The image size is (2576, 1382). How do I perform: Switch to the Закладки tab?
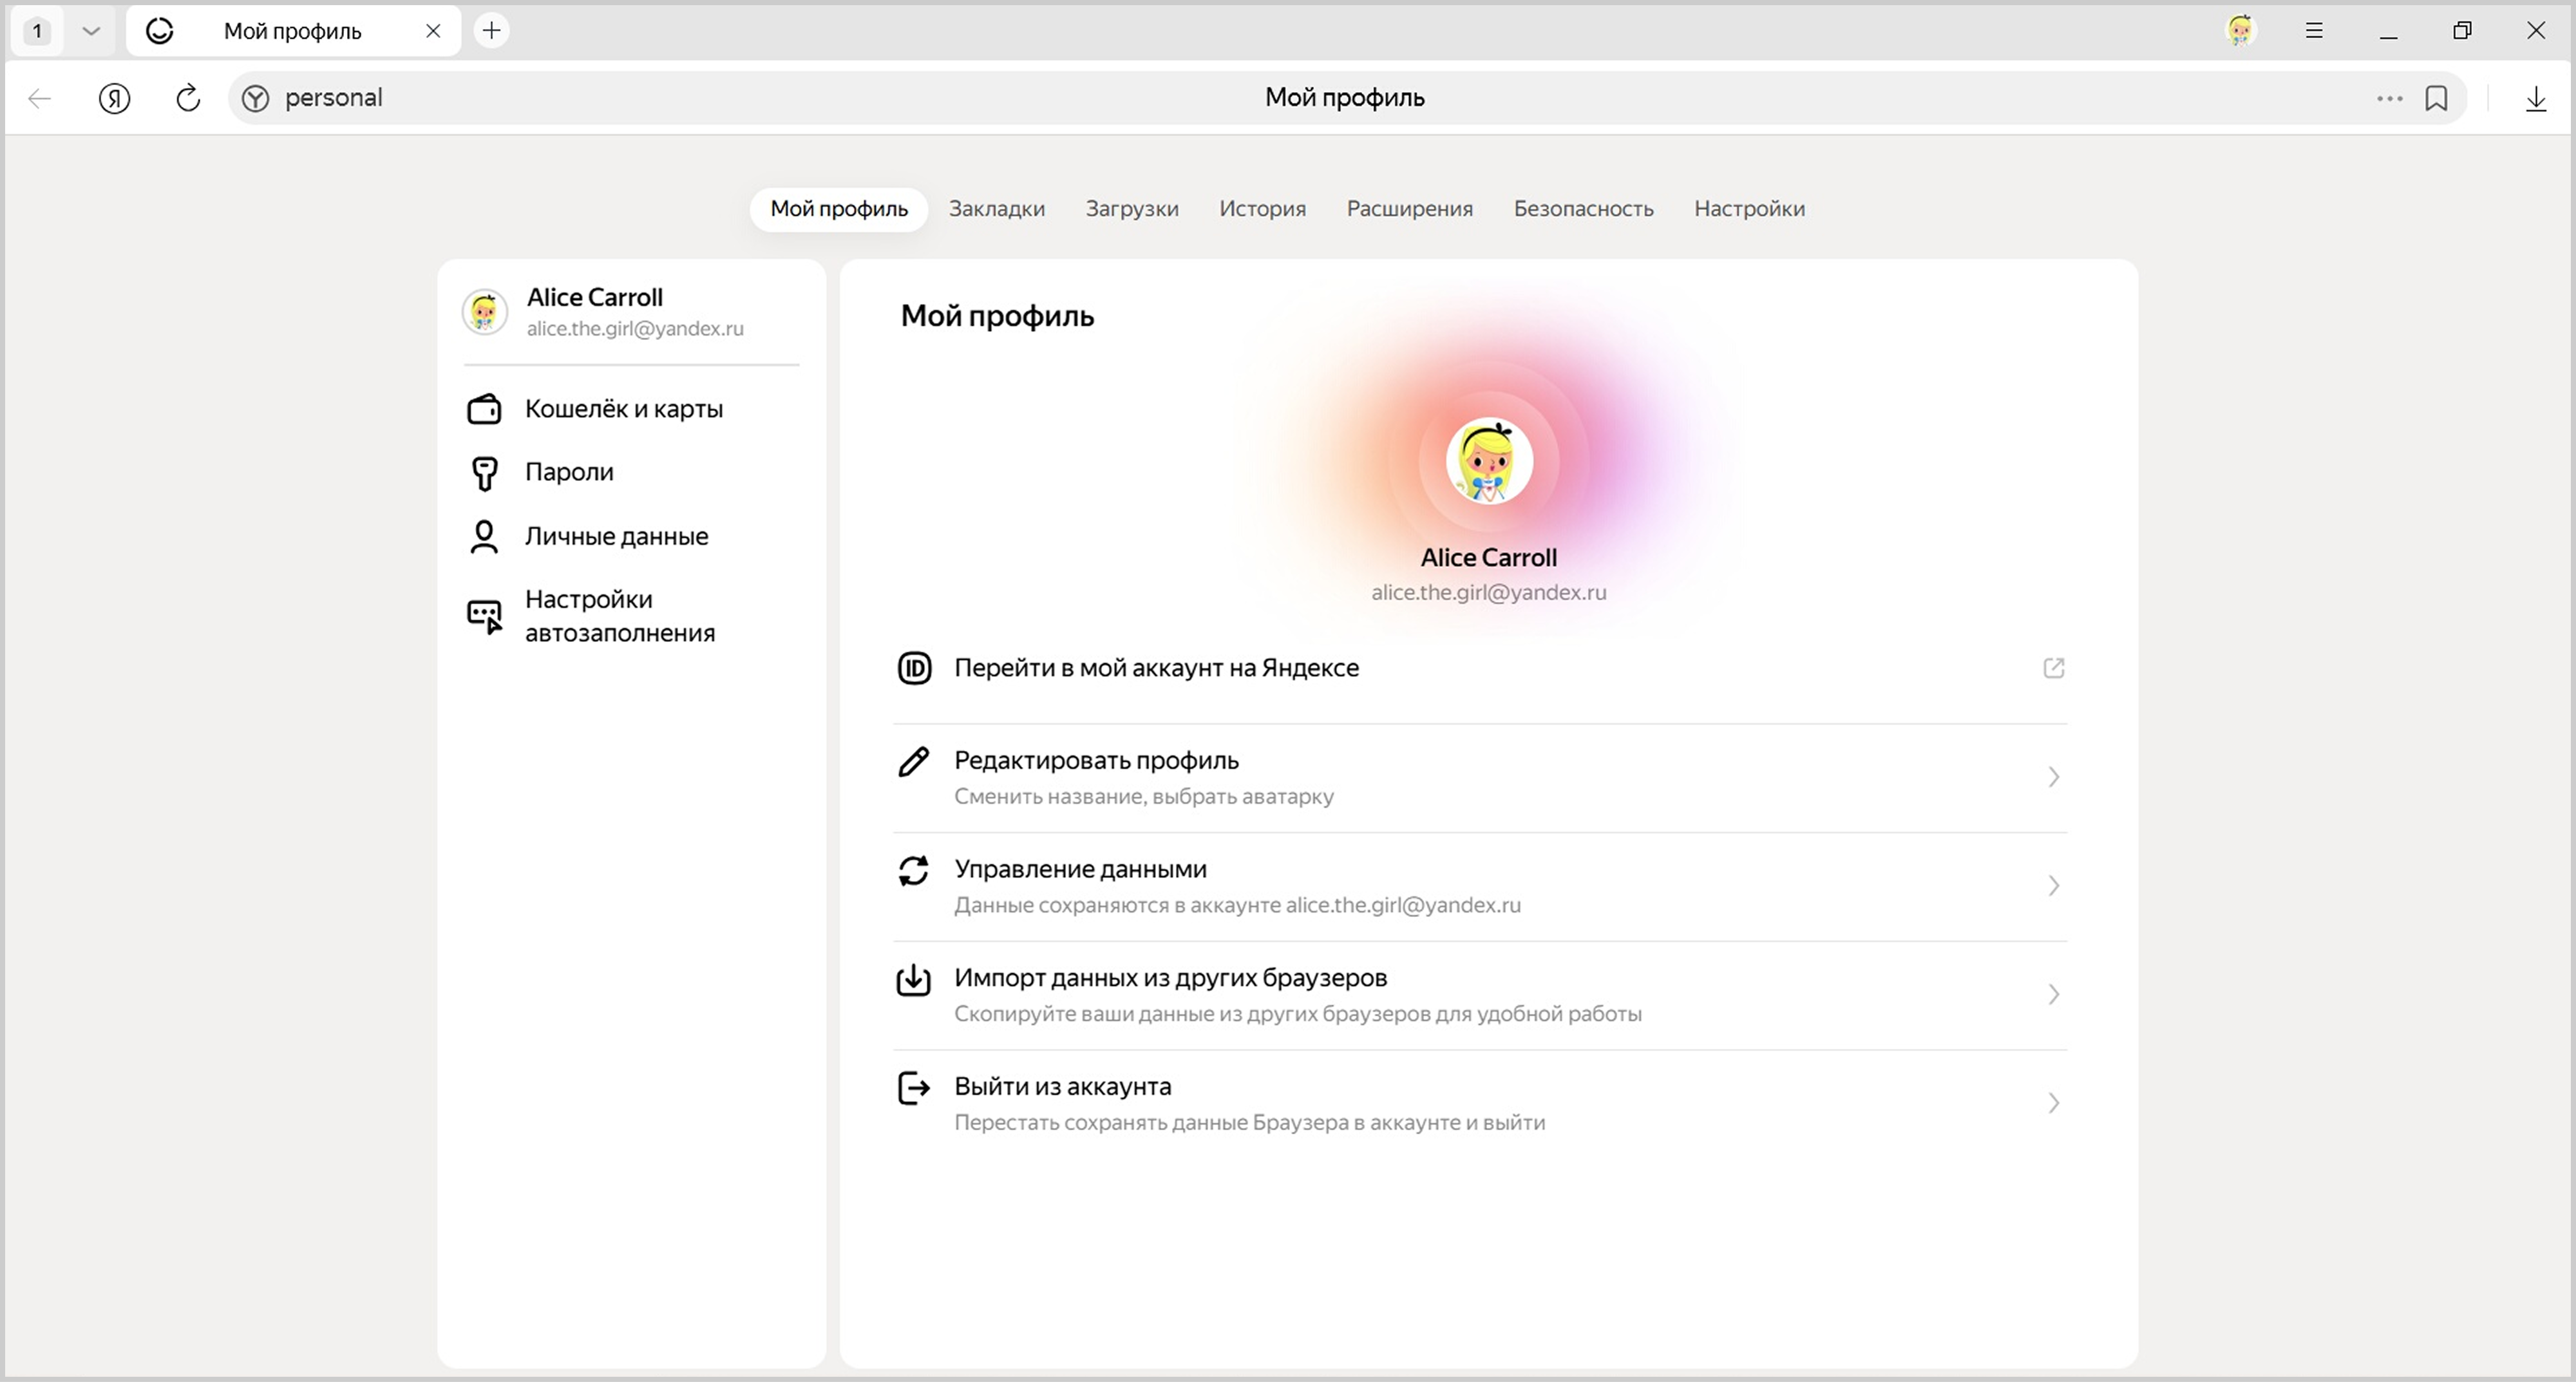[x=996, y=209]
